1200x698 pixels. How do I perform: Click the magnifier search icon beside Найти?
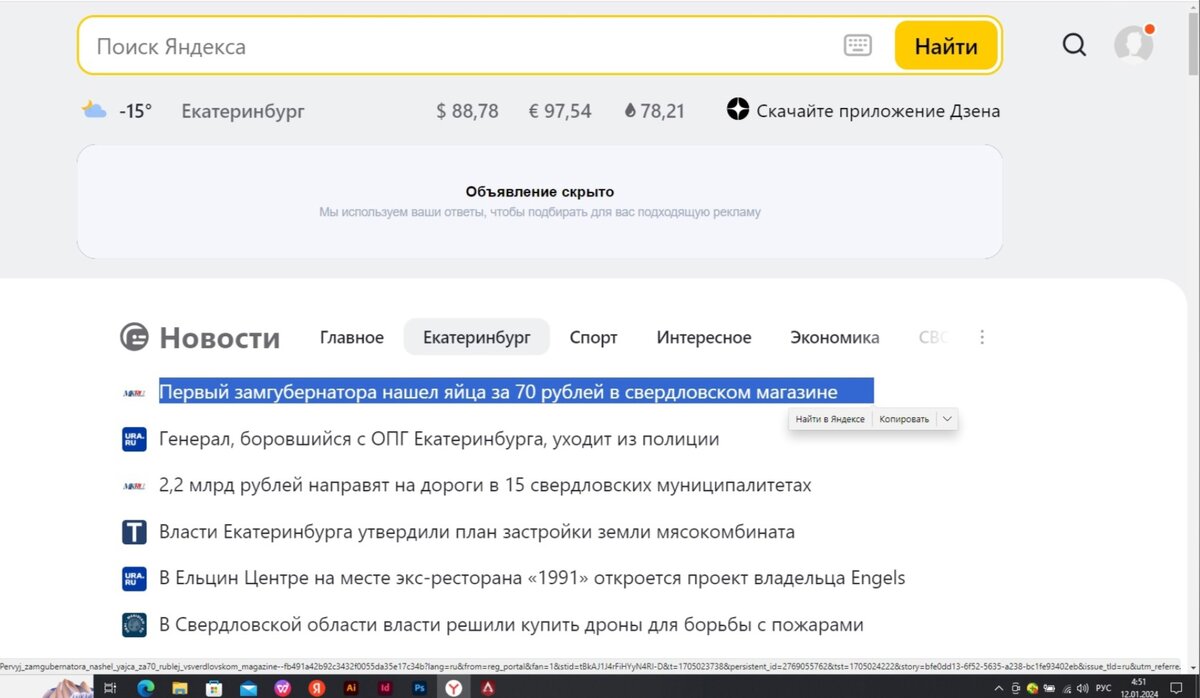click(1074, 45)
